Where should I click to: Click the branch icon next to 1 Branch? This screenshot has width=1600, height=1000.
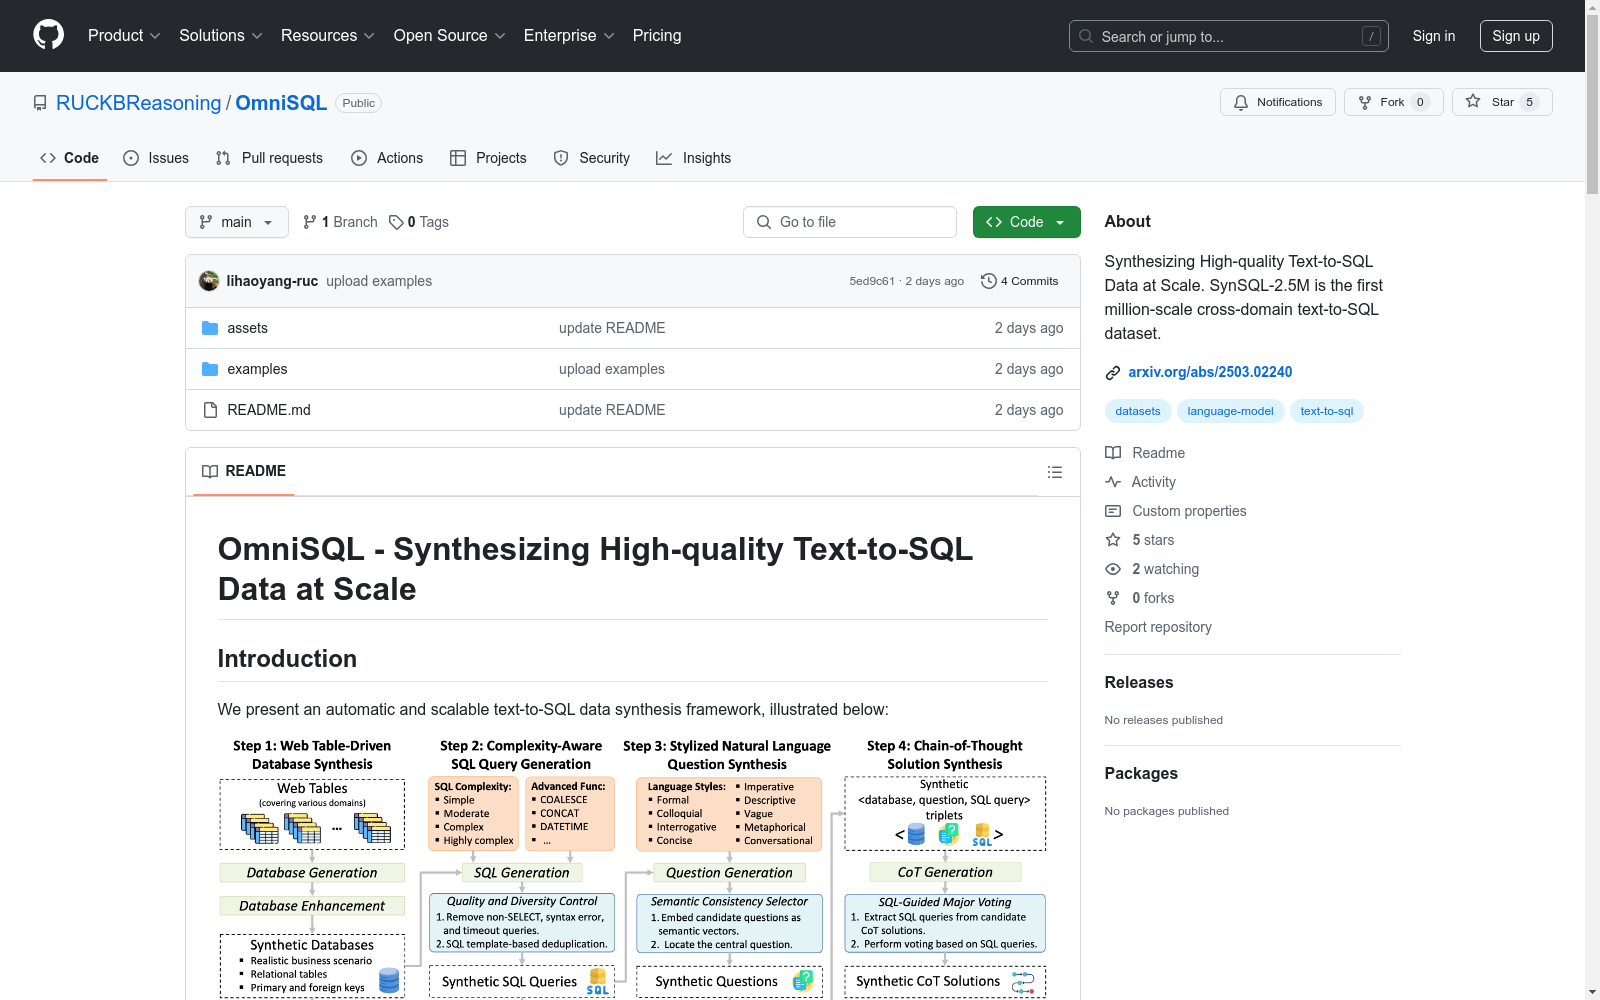(310, 222)
